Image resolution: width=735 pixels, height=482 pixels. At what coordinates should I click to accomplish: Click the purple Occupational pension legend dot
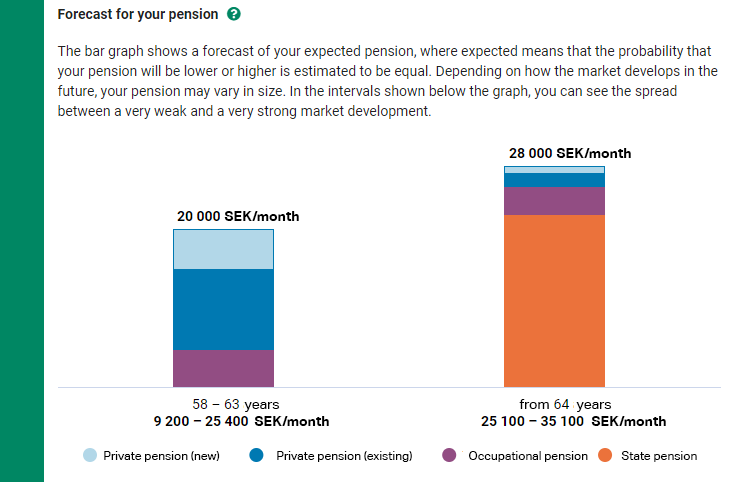pyautogui.click(x=449, y=456)
